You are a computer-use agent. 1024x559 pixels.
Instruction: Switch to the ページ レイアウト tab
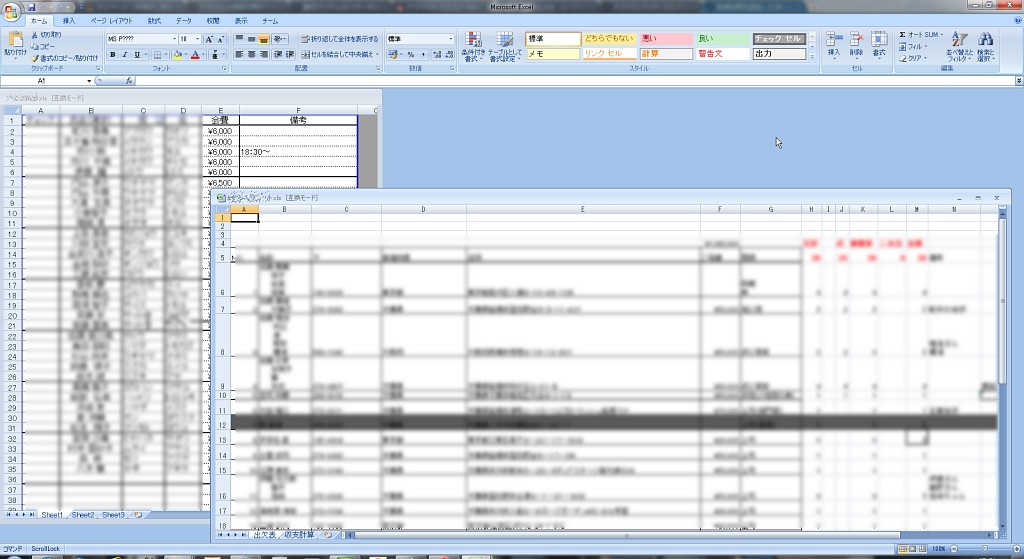point(112,21)
